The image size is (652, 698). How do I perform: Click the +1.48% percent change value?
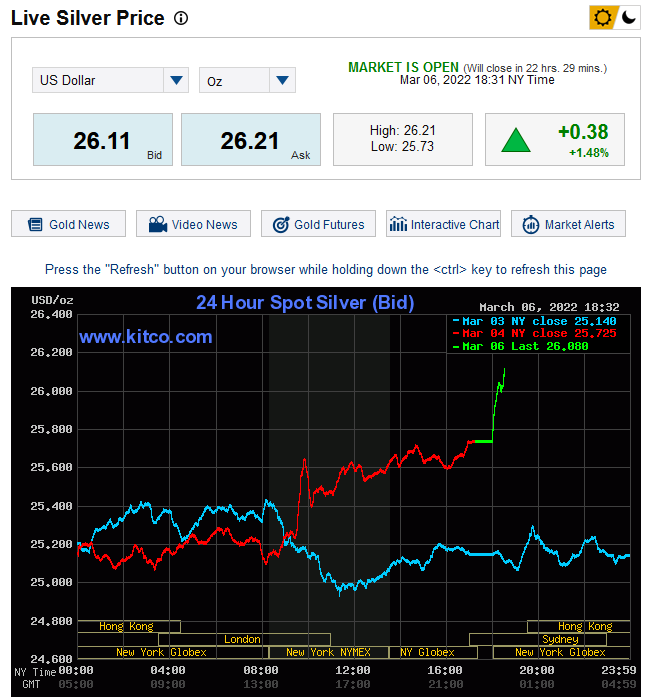tap(588, 153)
